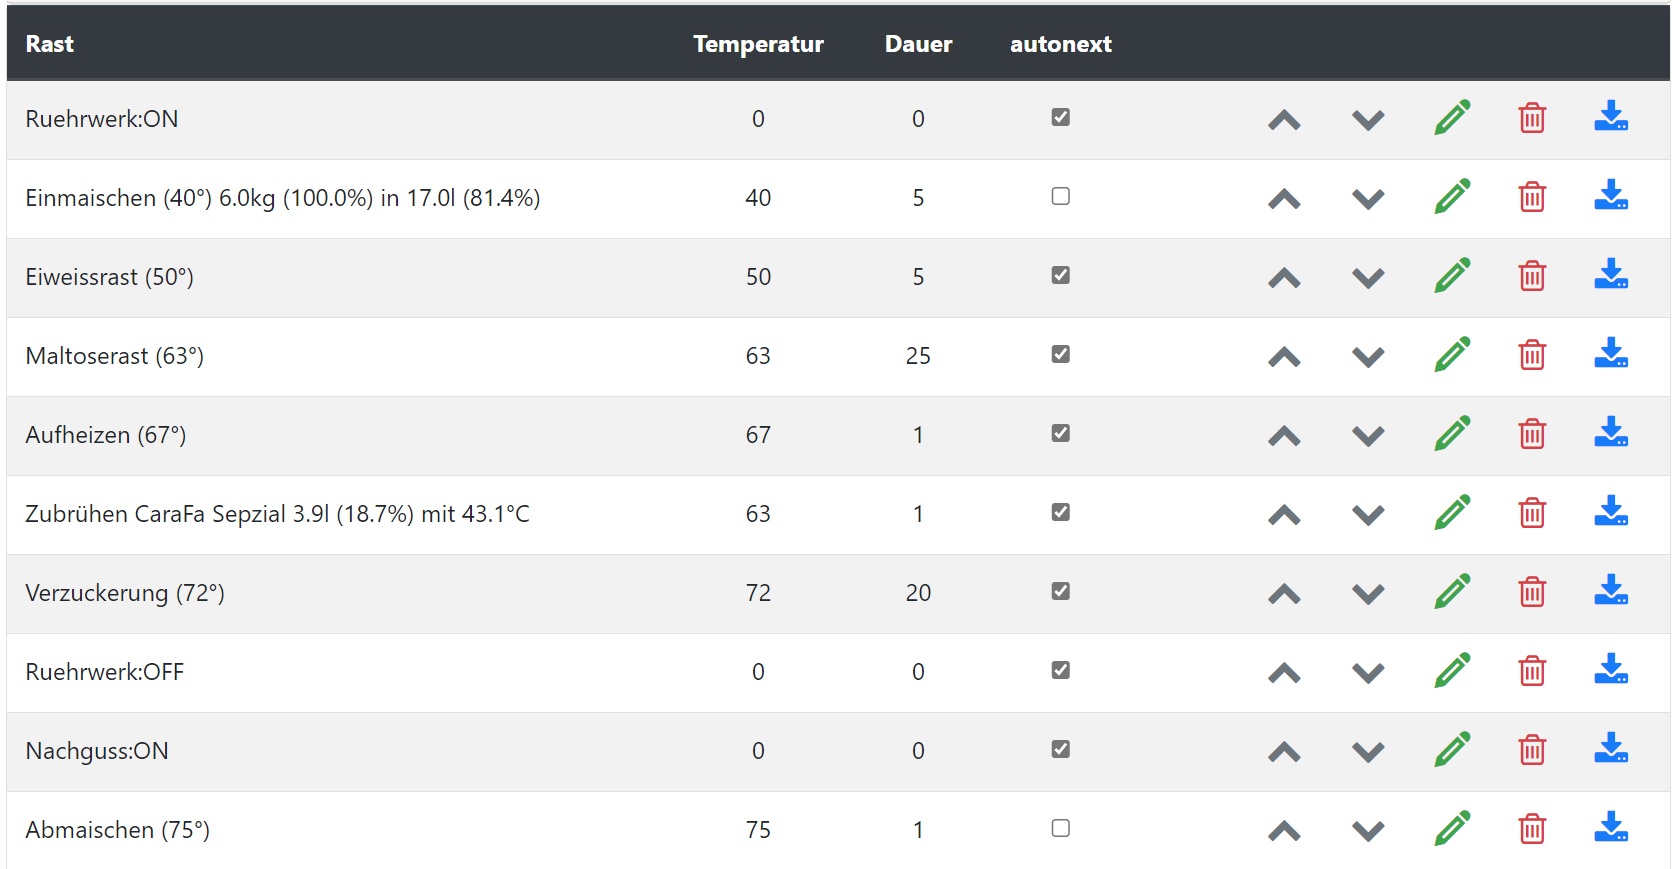
Task: Edit the Einmaischen (40°) step
Action: 1452,197
